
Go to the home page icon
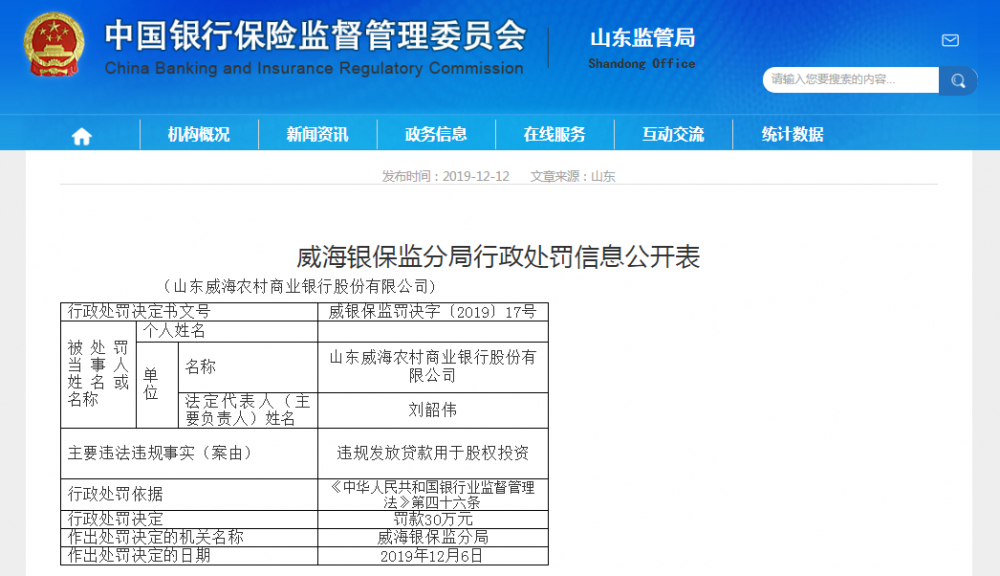(81, 135)
